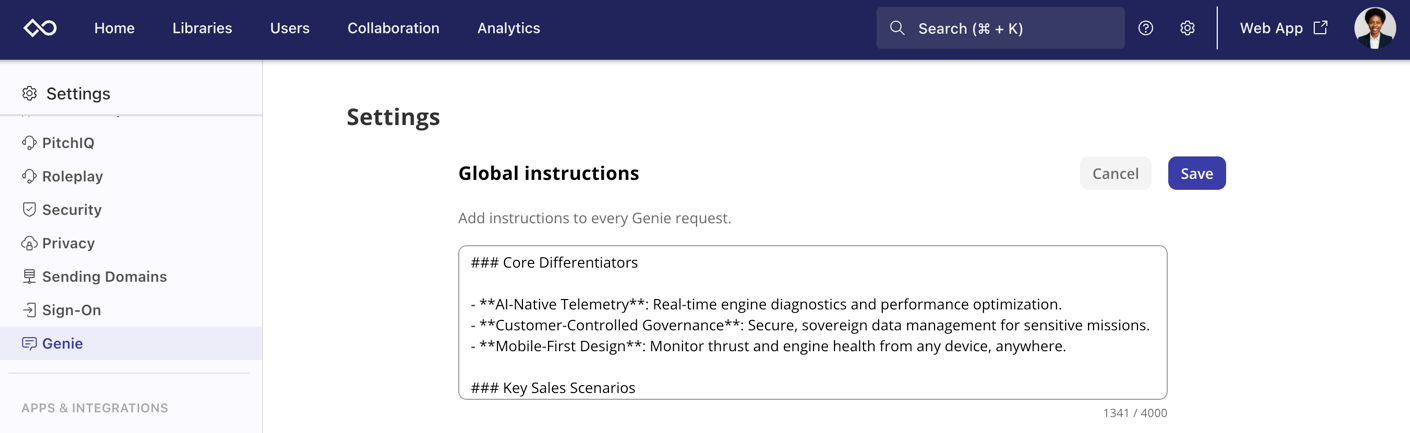Screen dimensions: 1410x433
Task: Click the AI-Native Telemetry line
Action: pyautogui.click(x=766, y=304)
